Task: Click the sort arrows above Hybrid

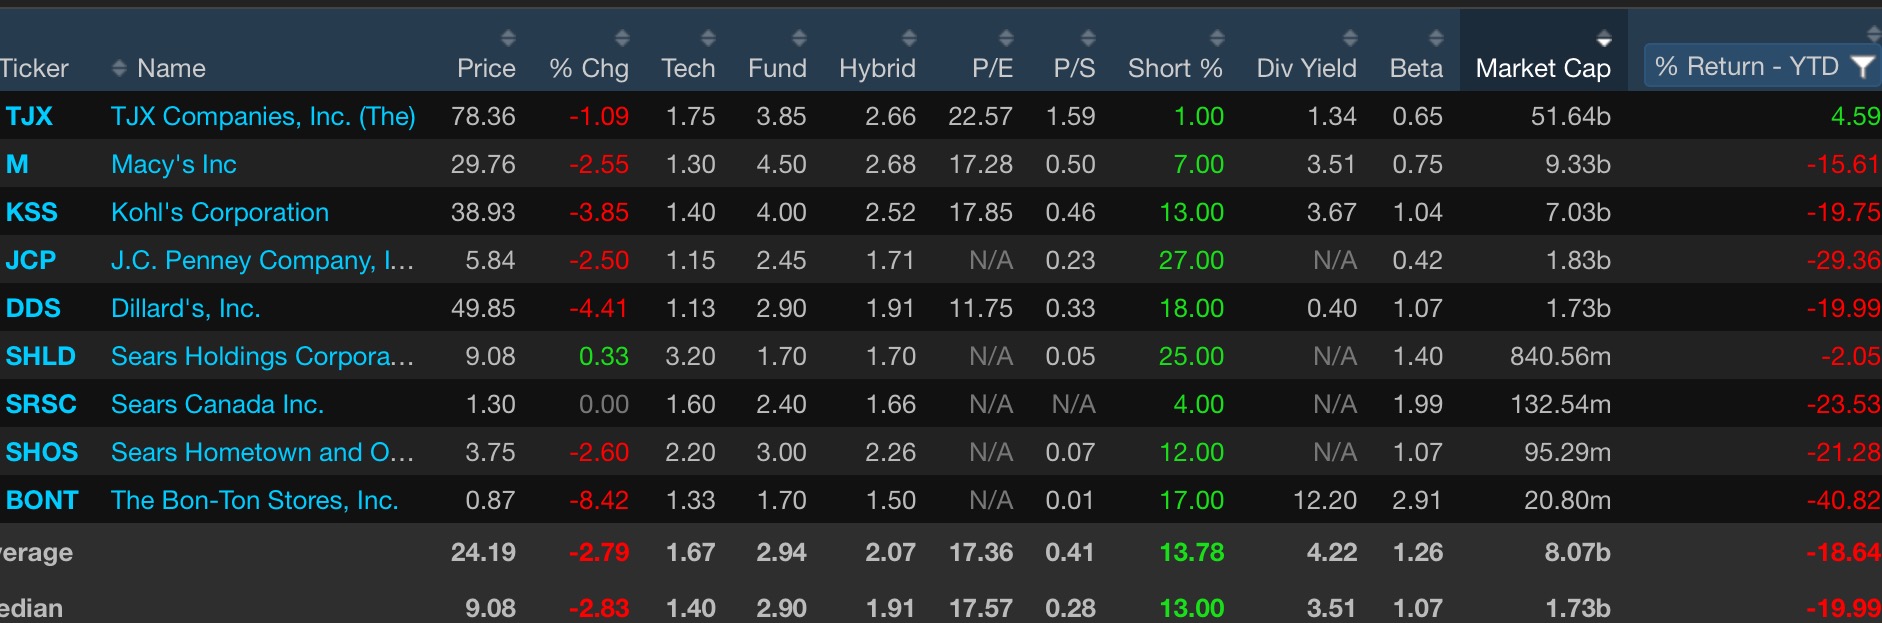Action: pos(909,38)
